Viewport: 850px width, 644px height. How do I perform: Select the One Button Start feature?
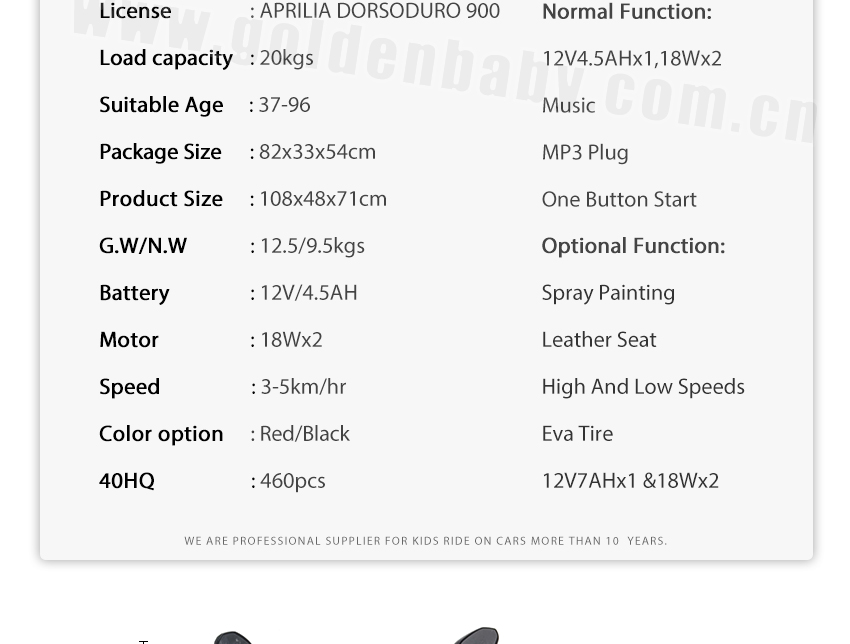coord(619,199)
